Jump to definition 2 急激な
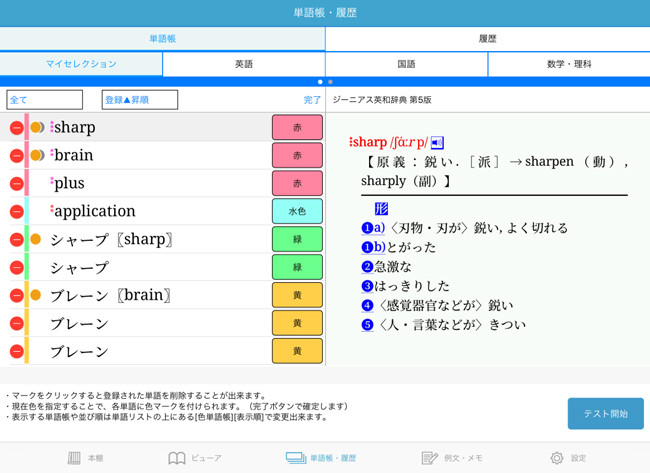Screen dimensions: 650x473 pos(367,267)
